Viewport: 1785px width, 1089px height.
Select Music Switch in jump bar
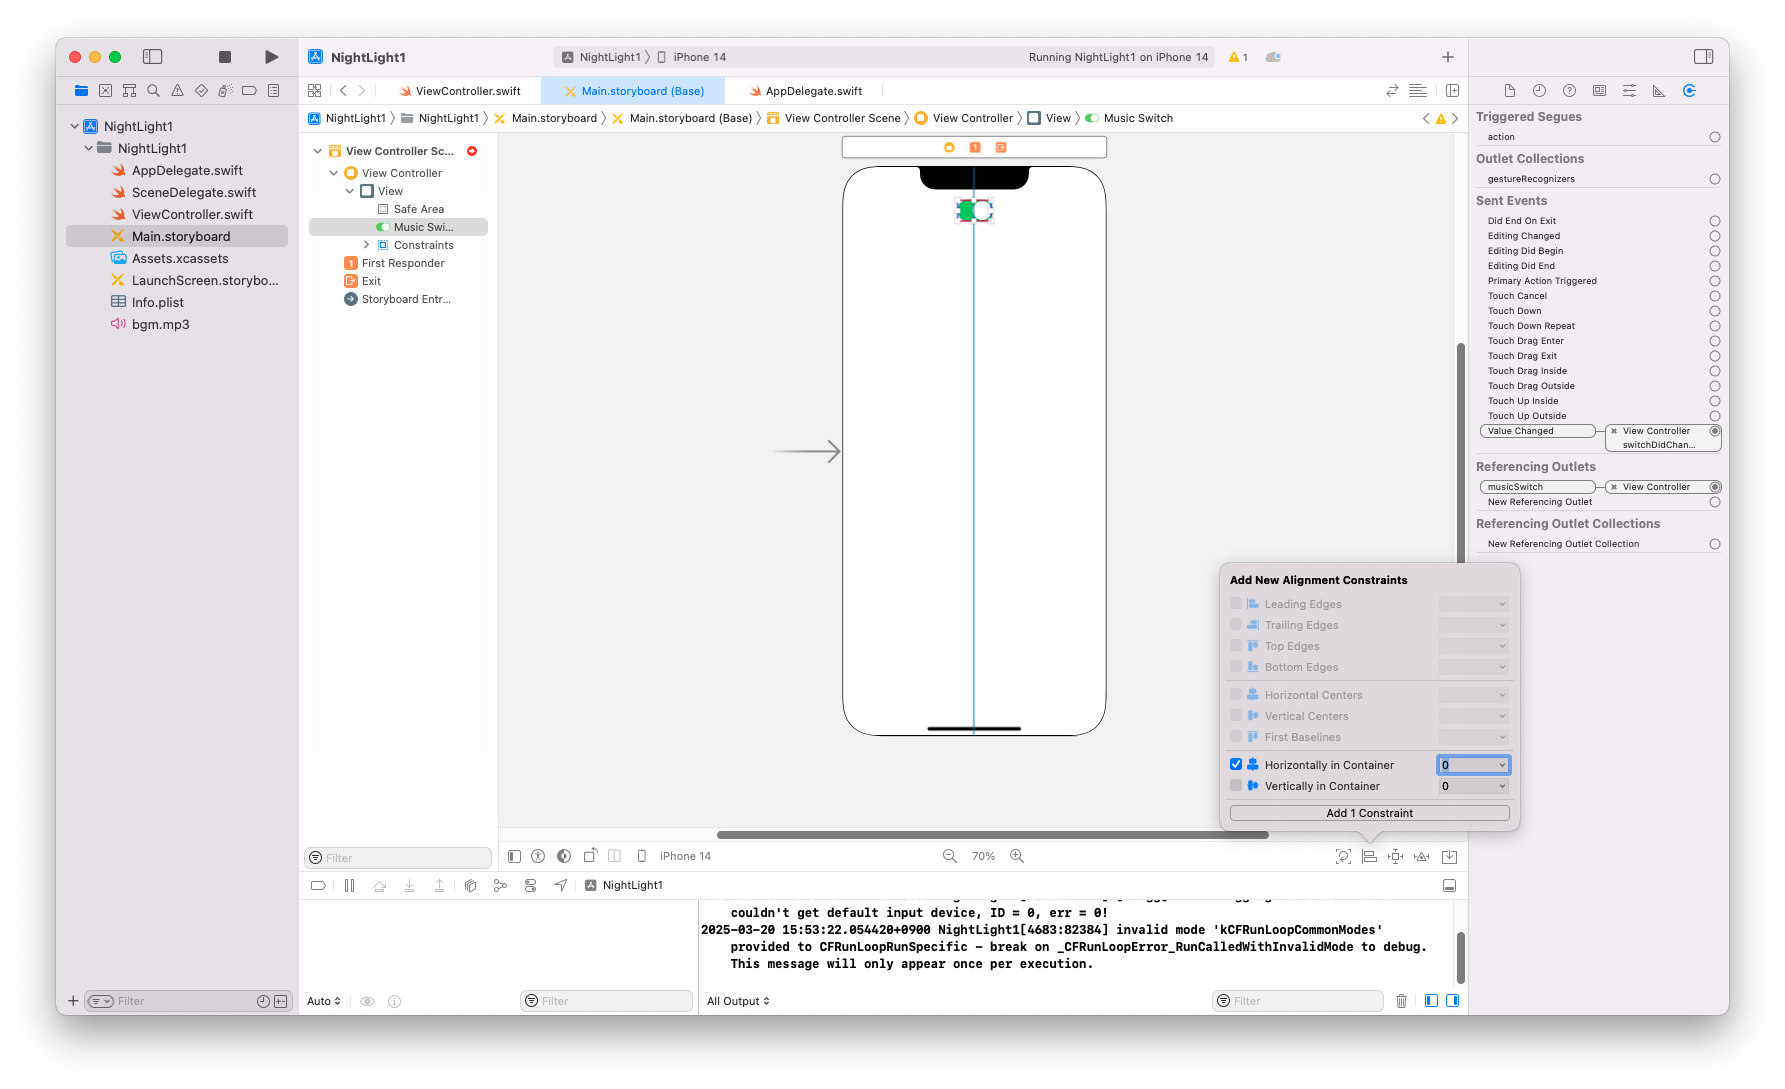[1129, 118]
